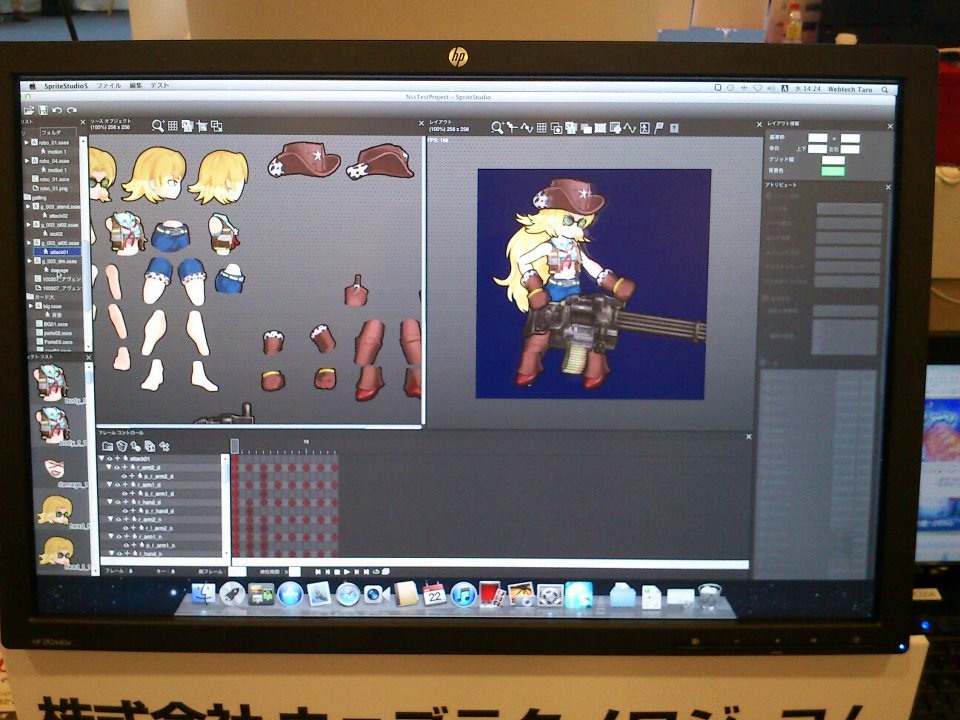Open the Apple menu
Image resolution: width=960 pixels, height=720 pixels.
32,86
